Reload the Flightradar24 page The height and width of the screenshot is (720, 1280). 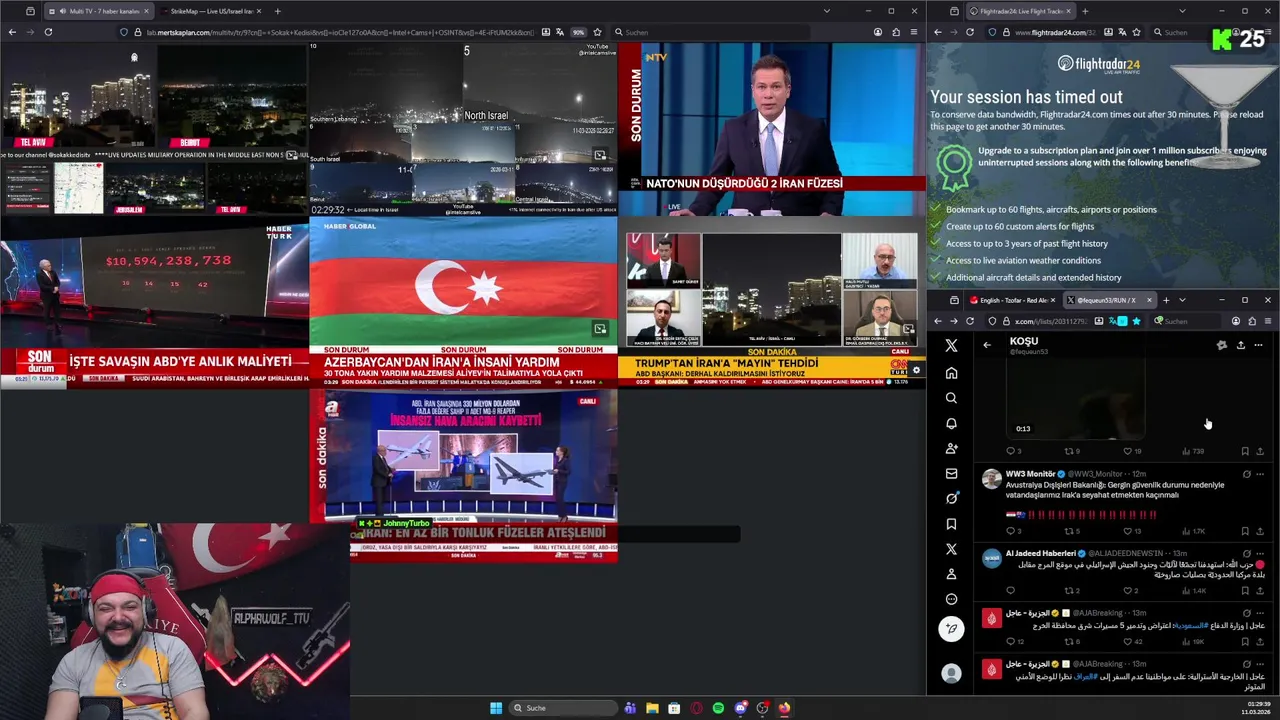970,32
